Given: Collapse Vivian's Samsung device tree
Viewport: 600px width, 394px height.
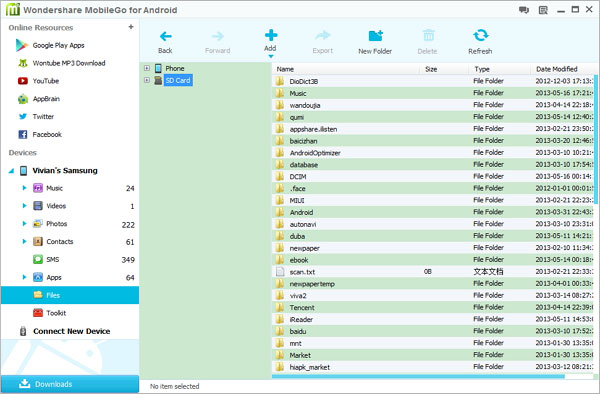Looking at the screenshot, I should [11, 171].
